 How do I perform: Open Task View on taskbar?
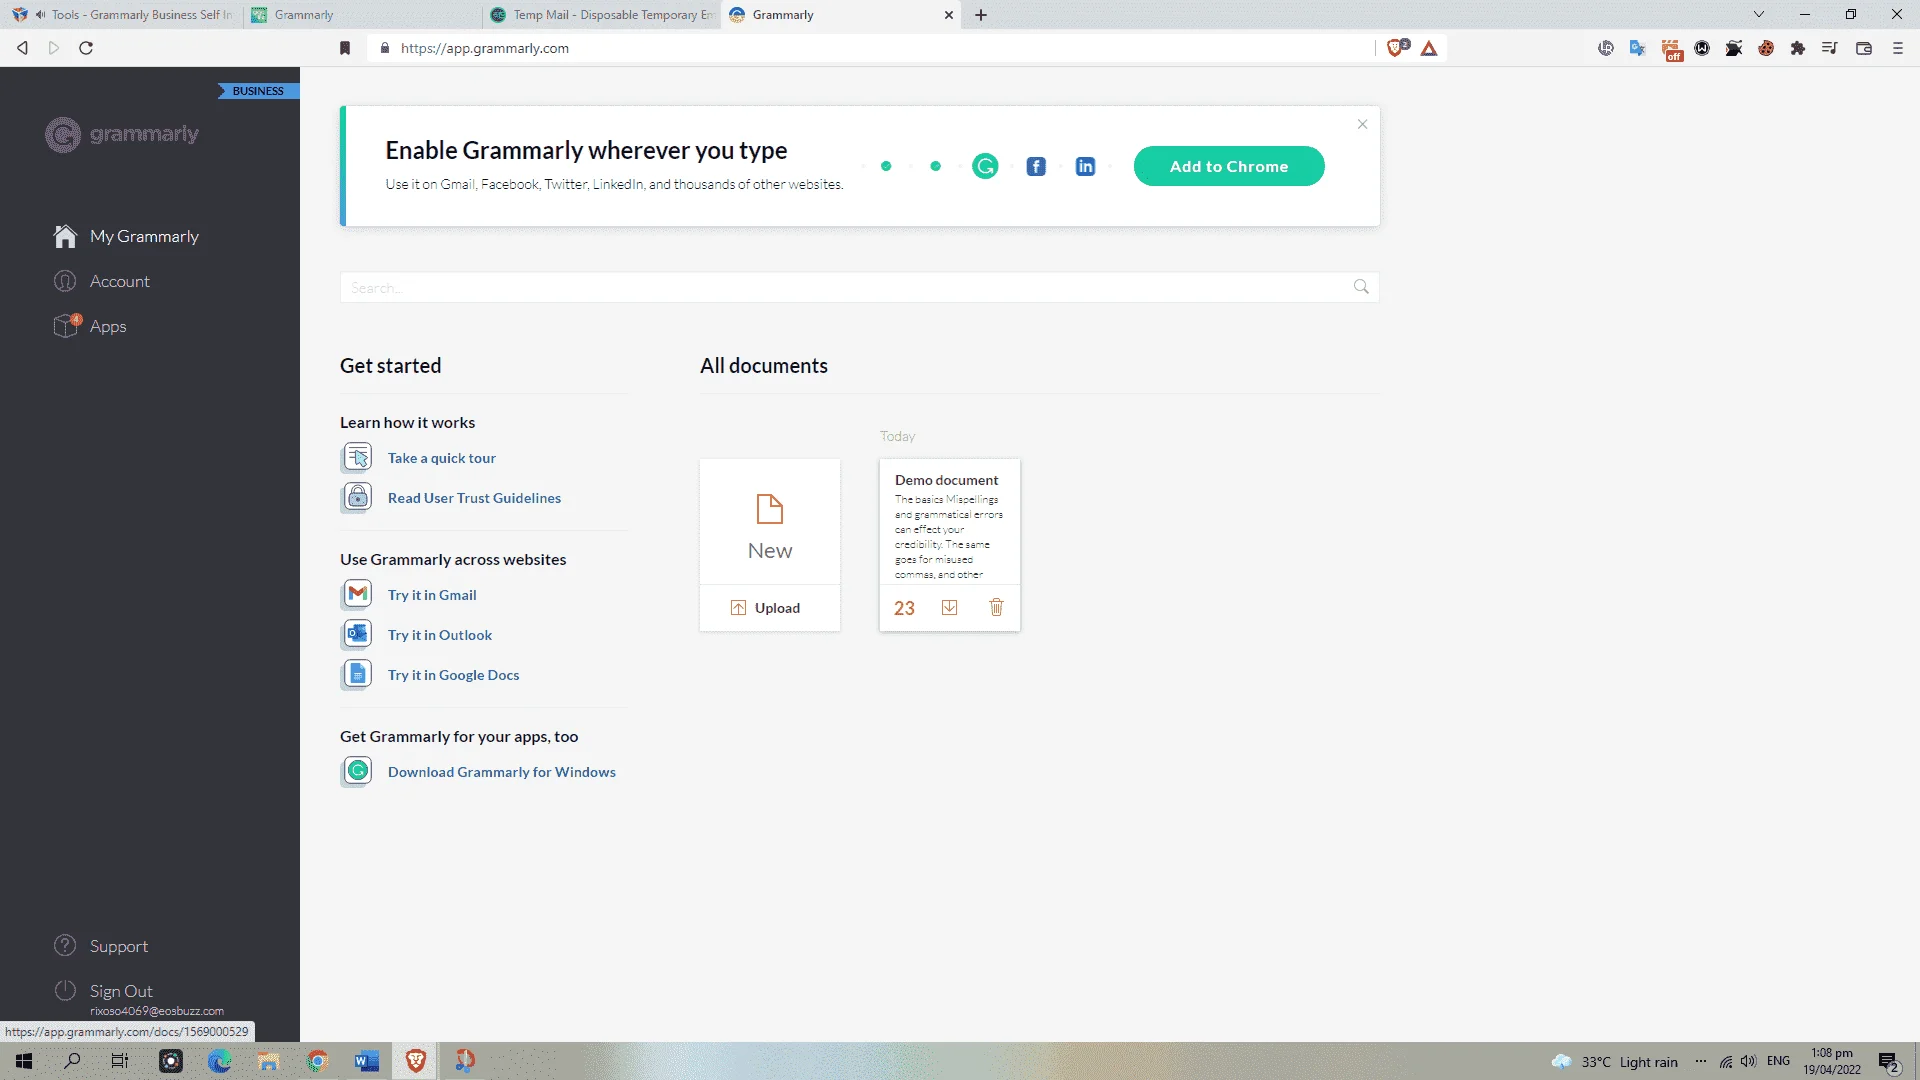coord(120,1061)
